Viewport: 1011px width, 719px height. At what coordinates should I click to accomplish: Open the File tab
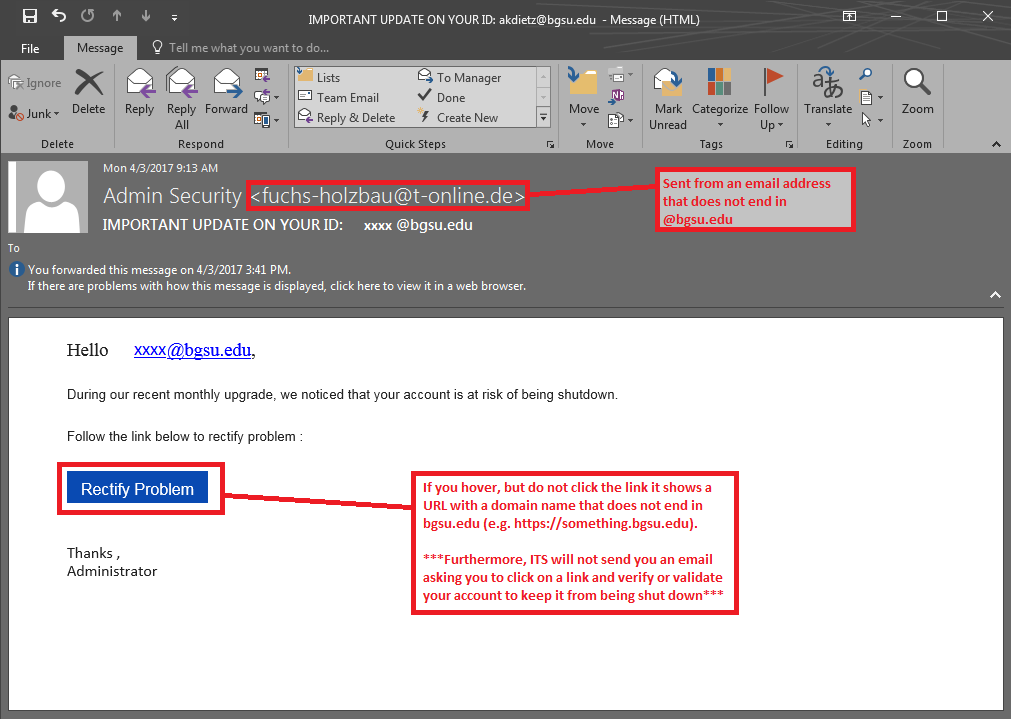pos(30,48)
